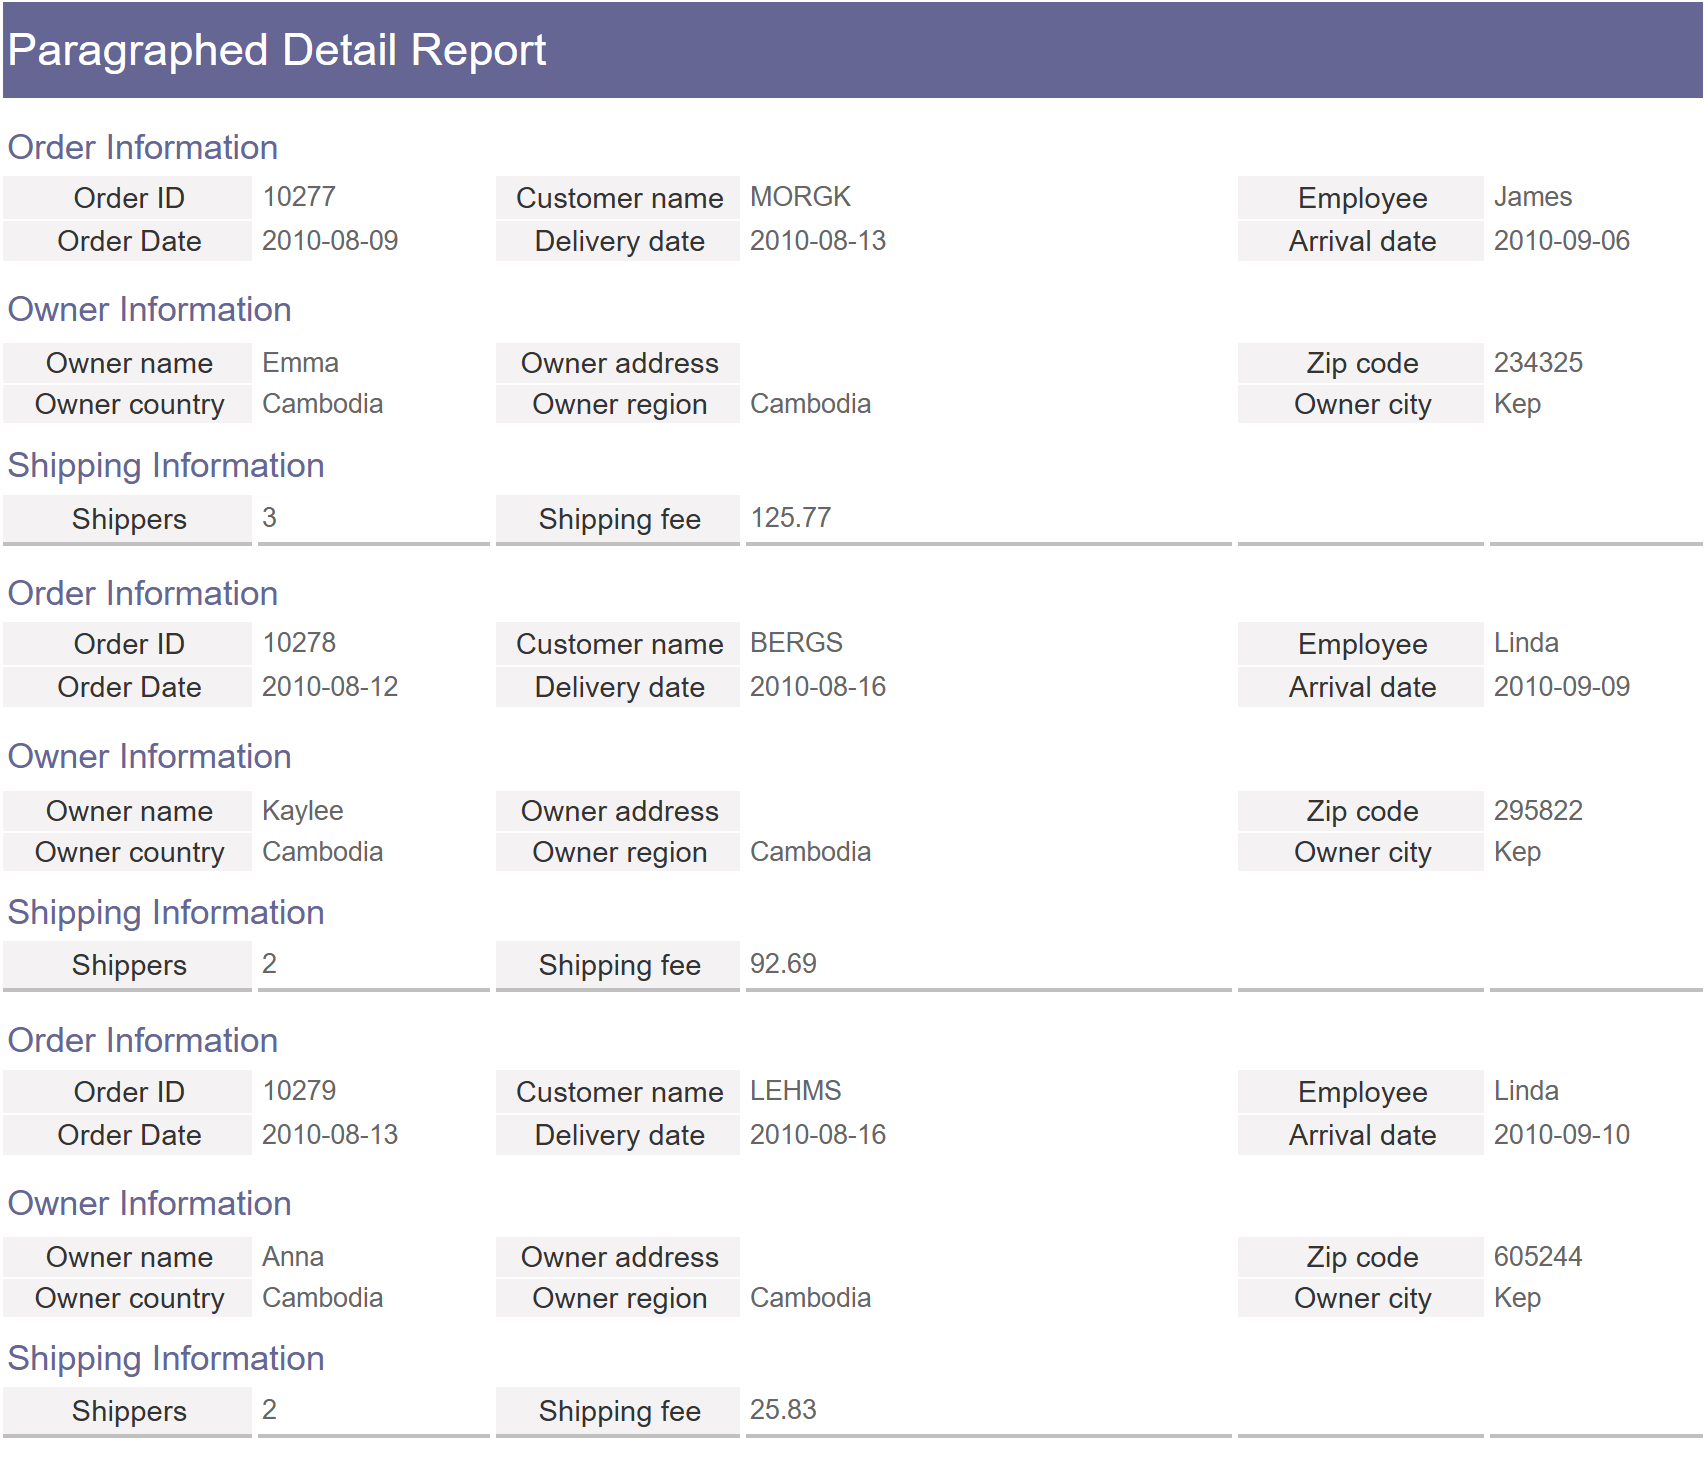Click zip code 605244
1704x1458 pixels.
pos(1538,1257)
